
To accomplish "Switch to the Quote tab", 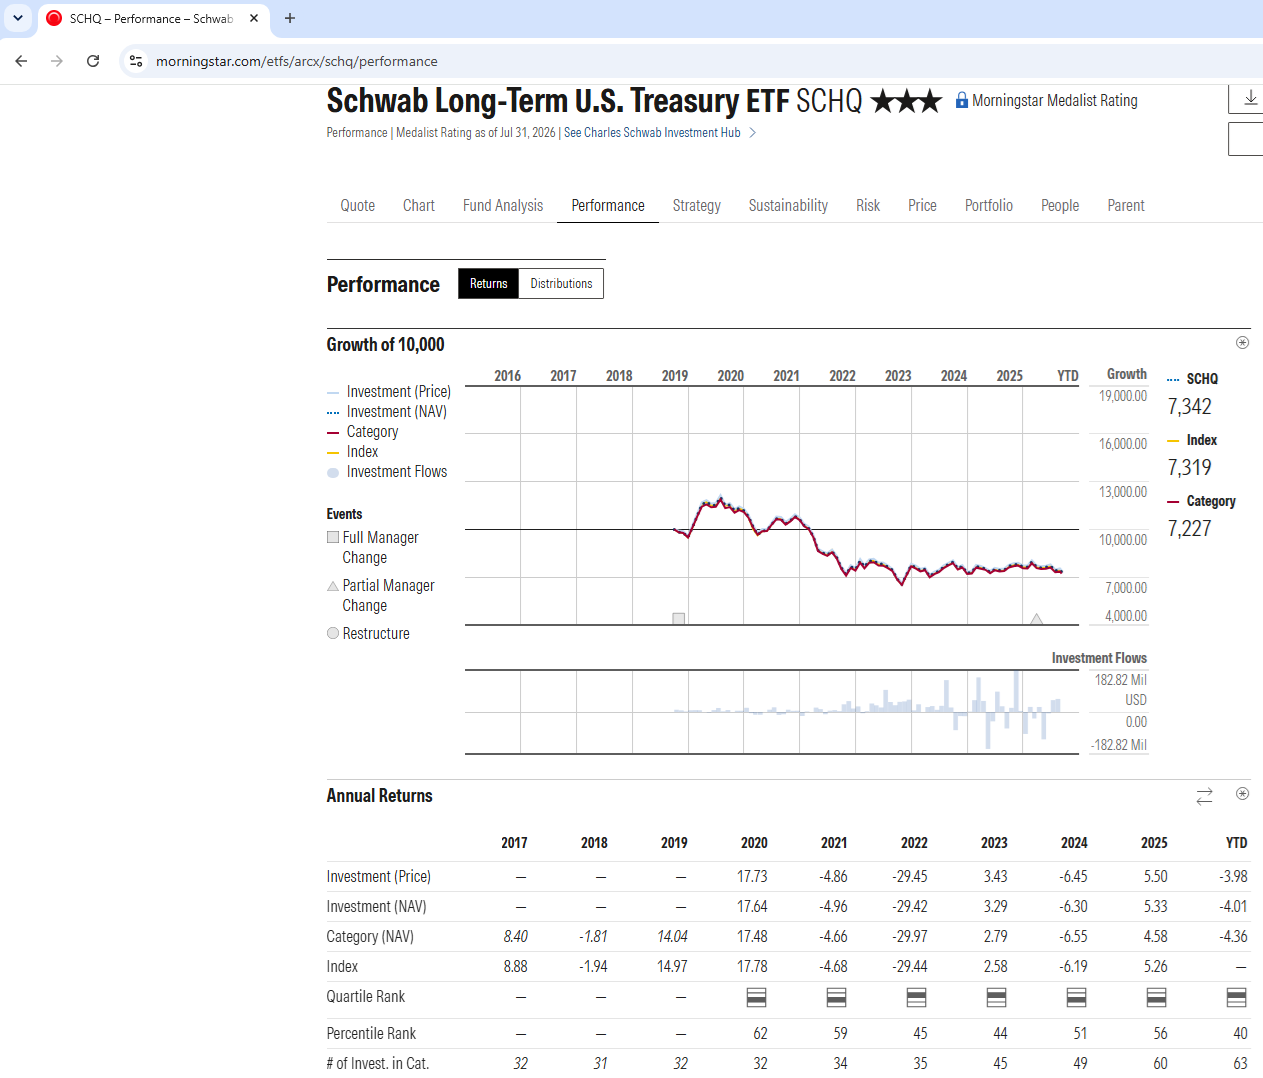I will point(358,205).
